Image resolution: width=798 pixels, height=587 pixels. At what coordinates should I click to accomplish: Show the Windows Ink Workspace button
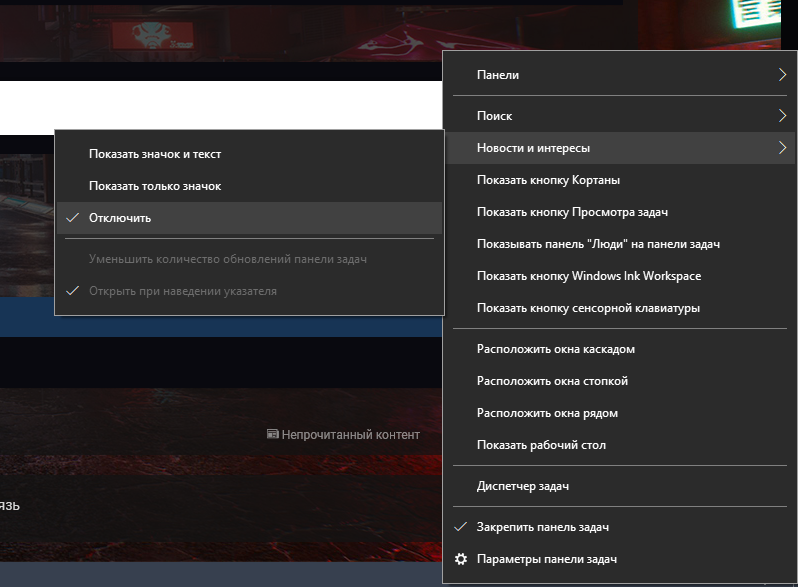click(588, 276)
